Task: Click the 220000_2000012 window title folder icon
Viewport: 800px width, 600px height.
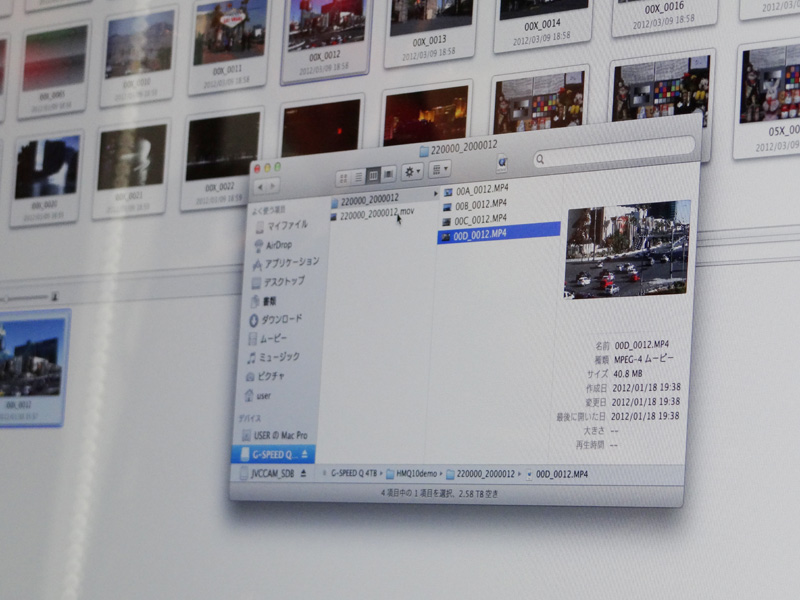Action: [x=423, y=151]
